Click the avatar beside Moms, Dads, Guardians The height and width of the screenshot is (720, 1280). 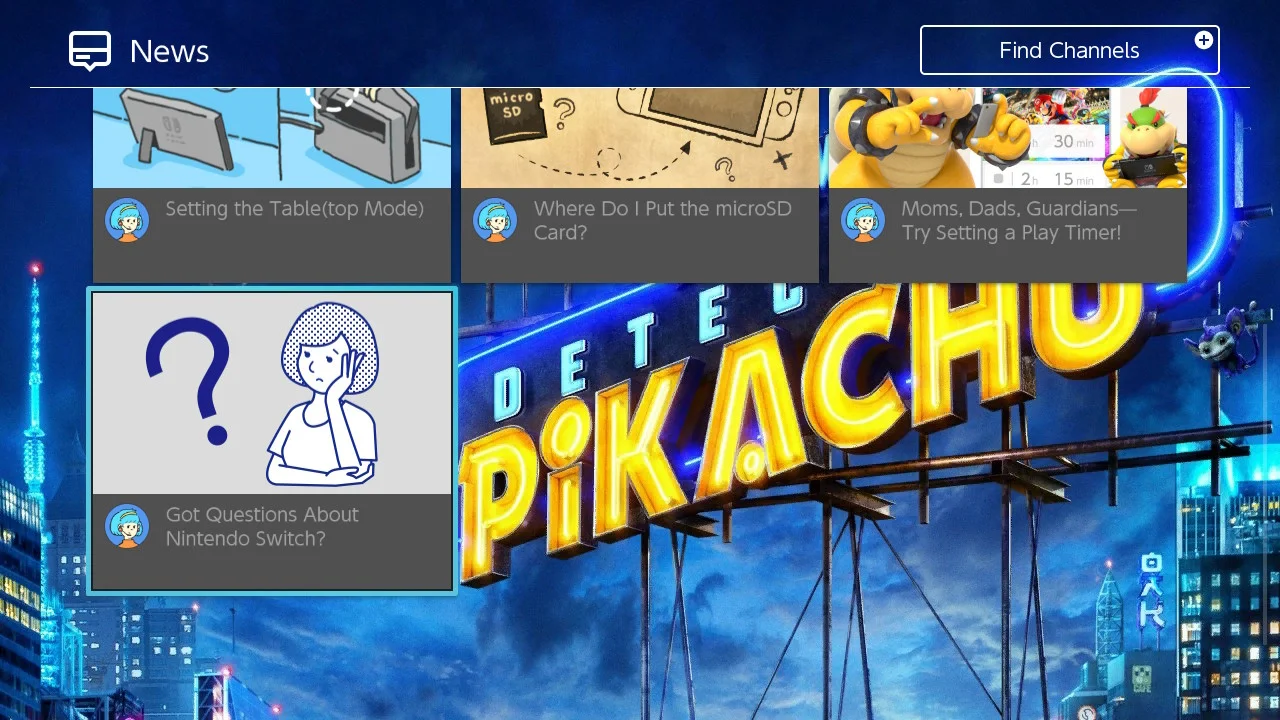(863, 220)
